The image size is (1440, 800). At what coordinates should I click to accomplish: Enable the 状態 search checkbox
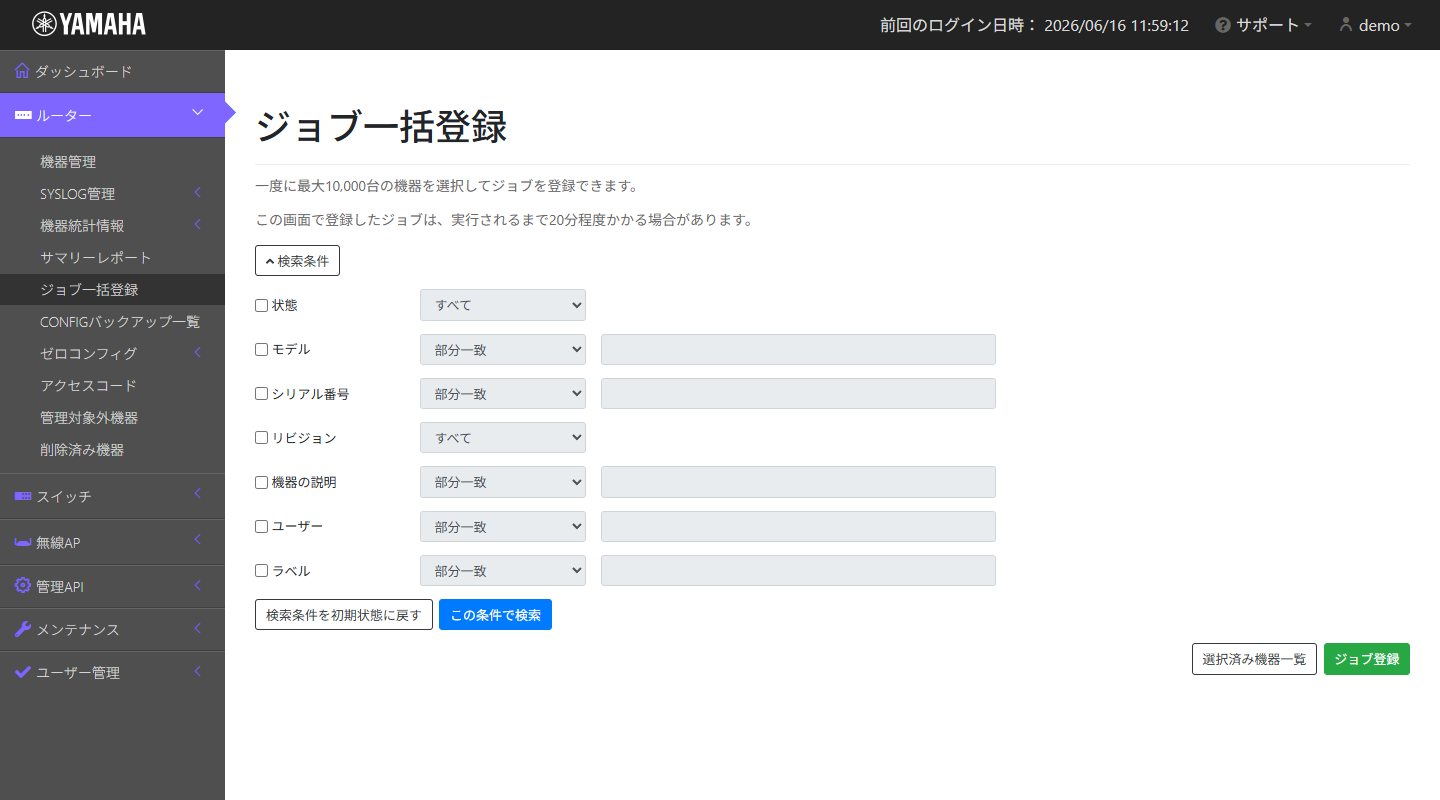tap(262, 305)
